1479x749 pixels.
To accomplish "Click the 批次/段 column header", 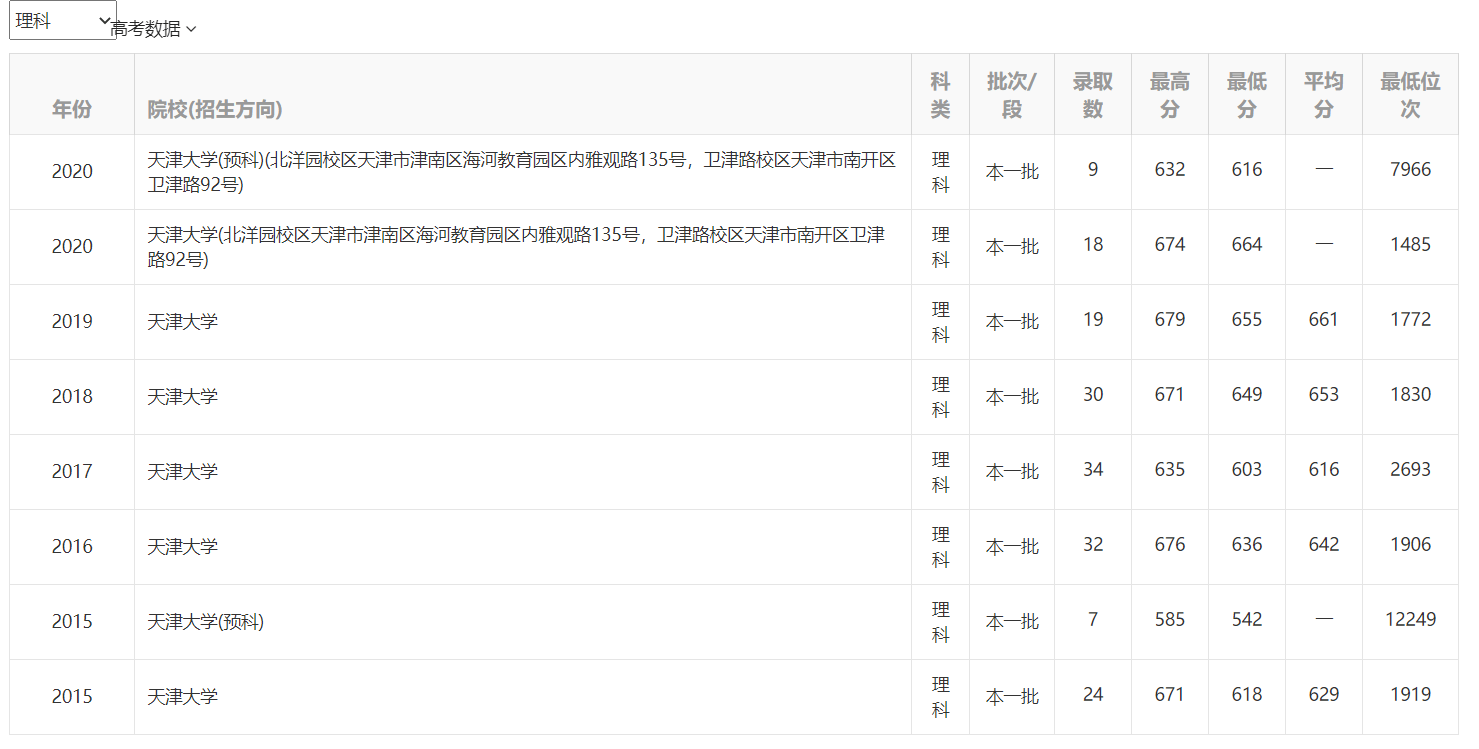I will coord(1012,95).
